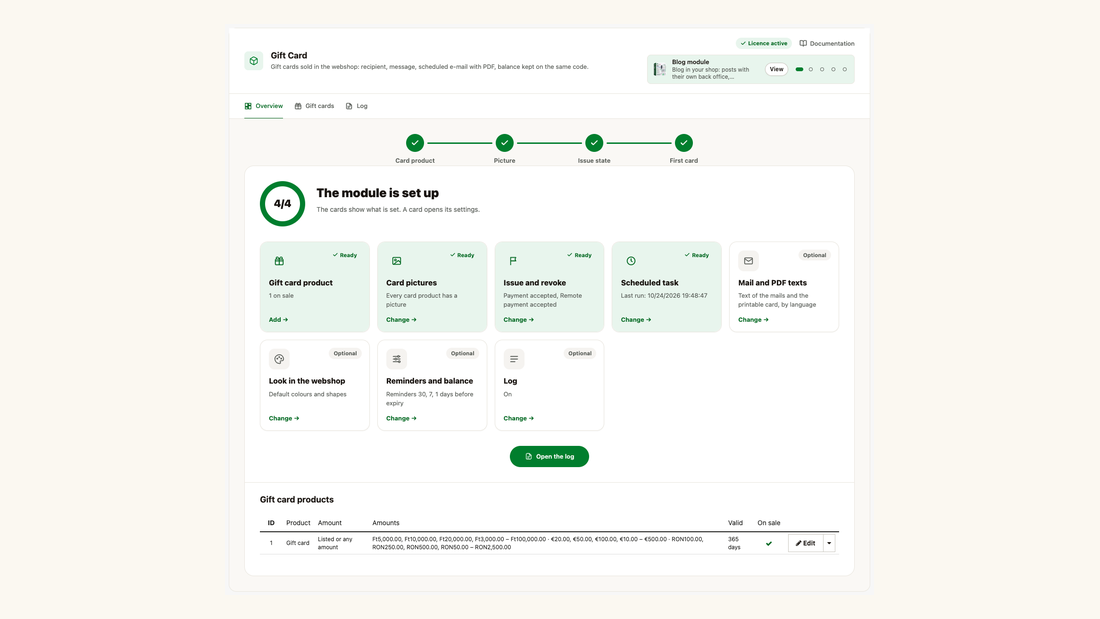Image resolution: width=1100 pixels, height=619 pixels.
Task: Click the Open the log button
Action: click(549, 457)
